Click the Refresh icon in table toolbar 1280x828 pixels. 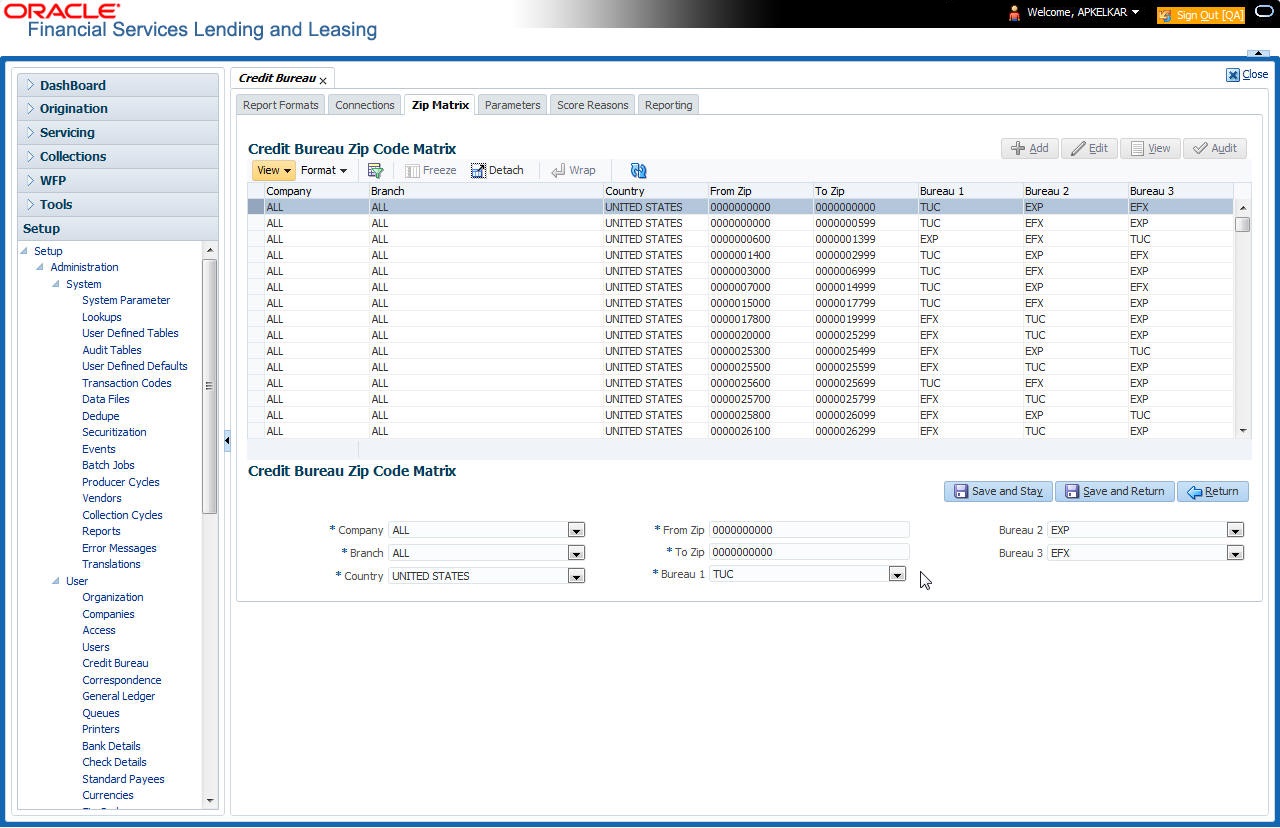pyautogui.click(x=639, y=171)
